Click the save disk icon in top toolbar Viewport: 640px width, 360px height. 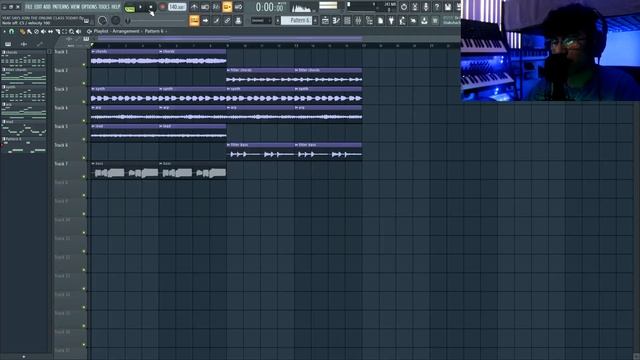[x=448, y=7]
